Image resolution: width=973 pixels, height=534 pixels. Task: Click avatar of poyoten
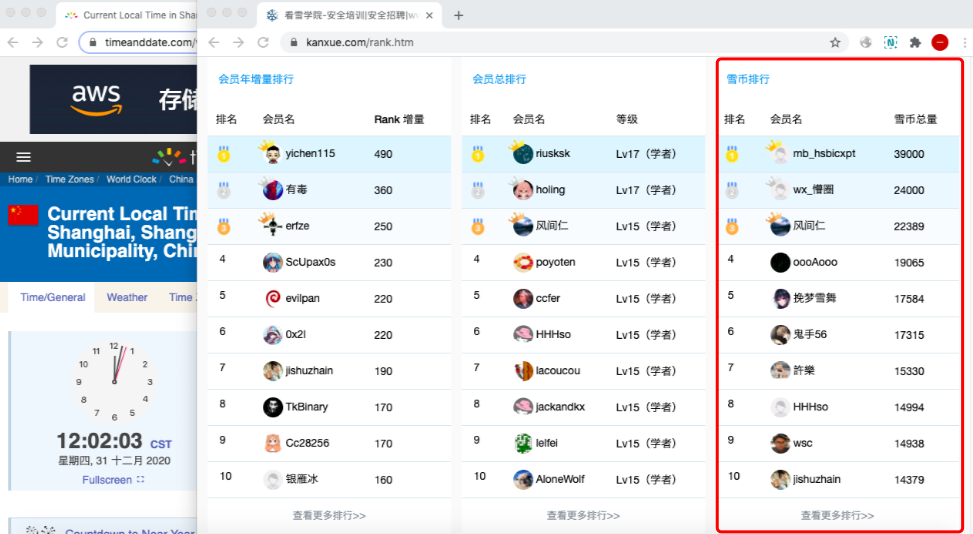(x=522, y=262)
